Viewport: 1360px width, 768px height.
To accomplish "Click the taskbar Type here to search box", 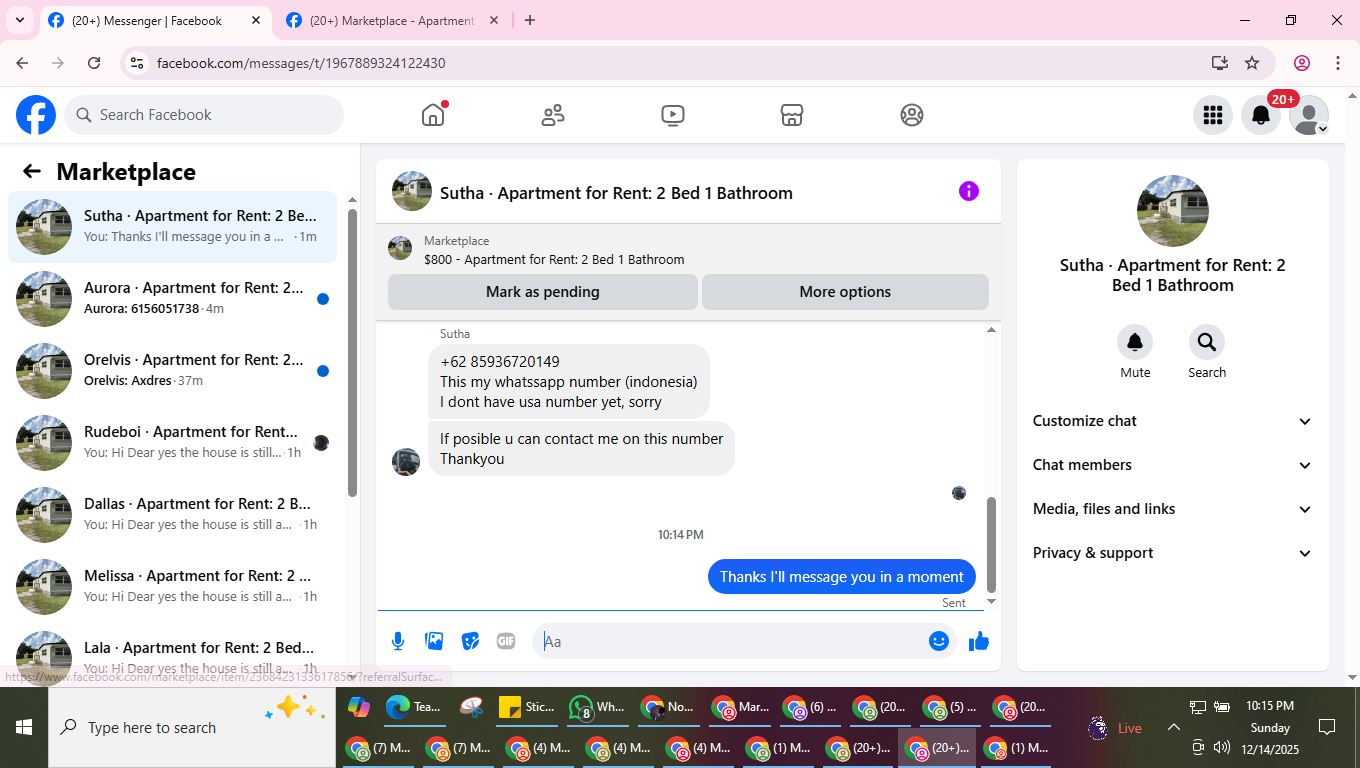I will 192,728.
